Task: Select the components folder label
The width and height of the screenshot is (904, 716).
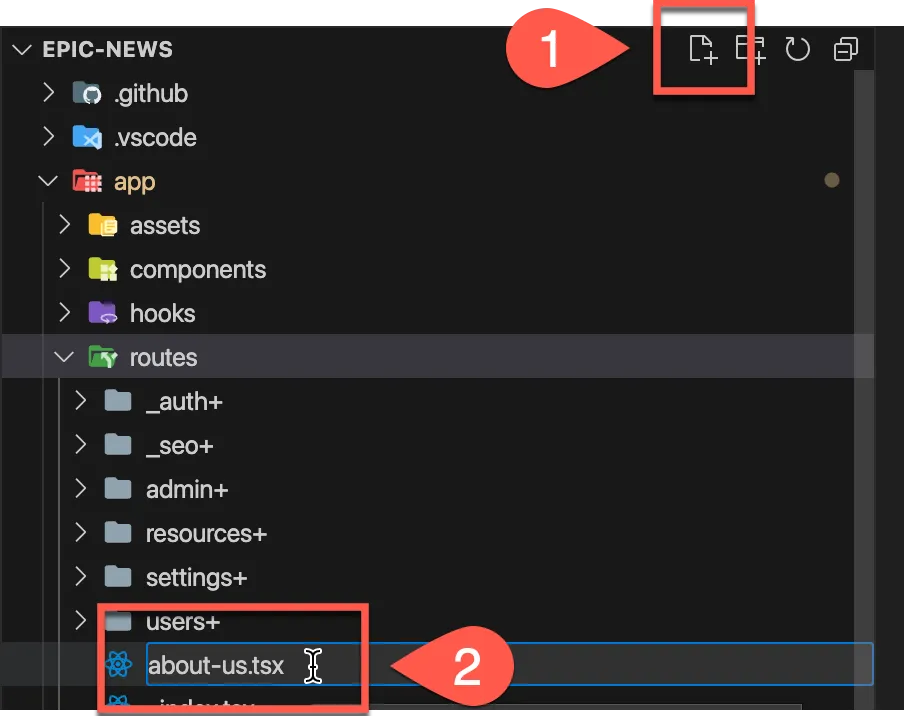Action: [x=198, y=270]
